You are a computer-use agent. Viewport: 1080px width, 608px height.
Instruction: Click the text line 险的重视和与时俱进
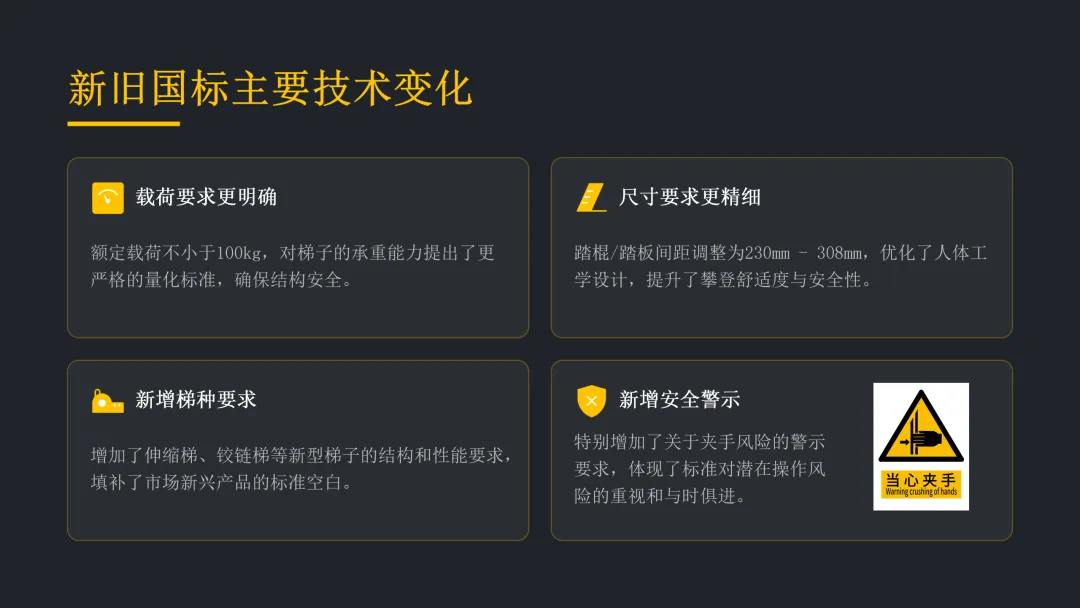pyautogui.click(x=661, y=496)
